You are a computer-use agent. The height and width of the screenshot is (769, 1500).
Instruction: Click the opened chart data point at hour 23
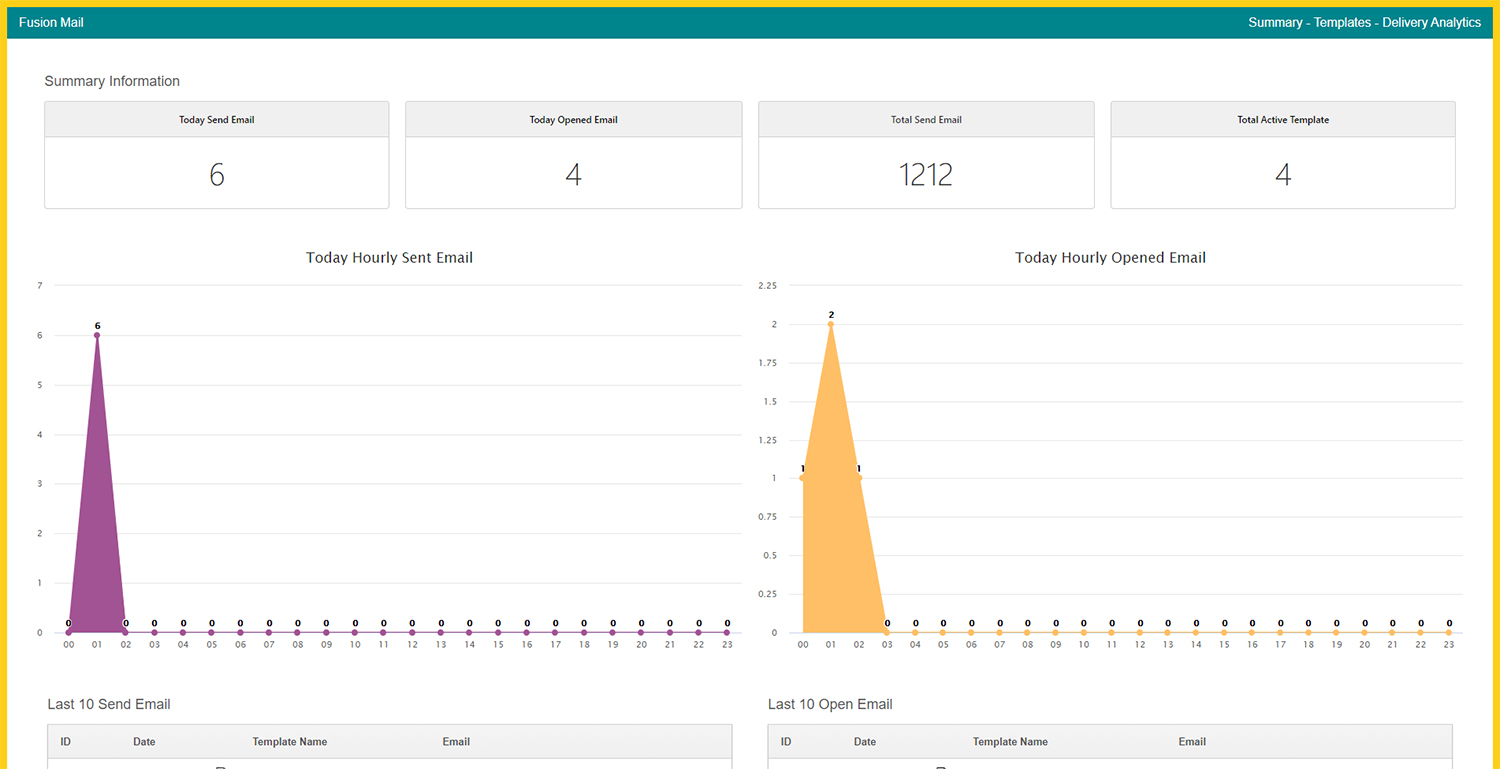1448,632
